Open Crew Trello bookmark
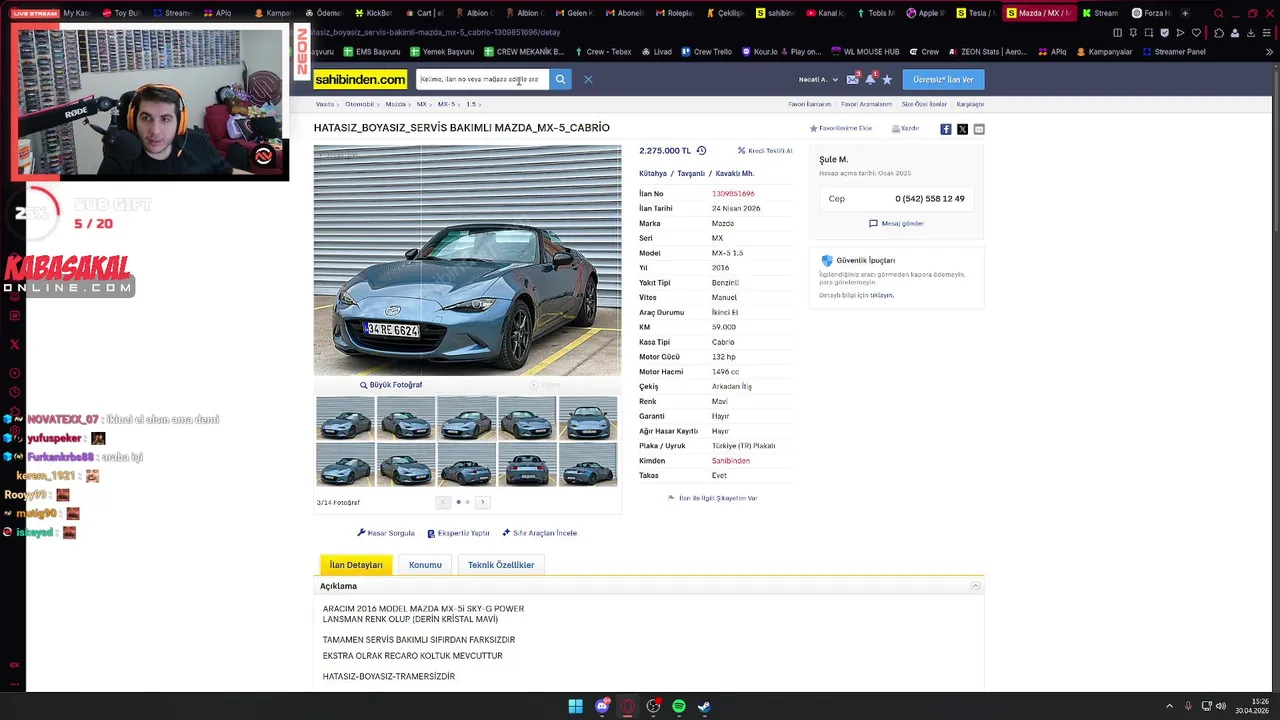1280x720 pixels. point(707,52)
